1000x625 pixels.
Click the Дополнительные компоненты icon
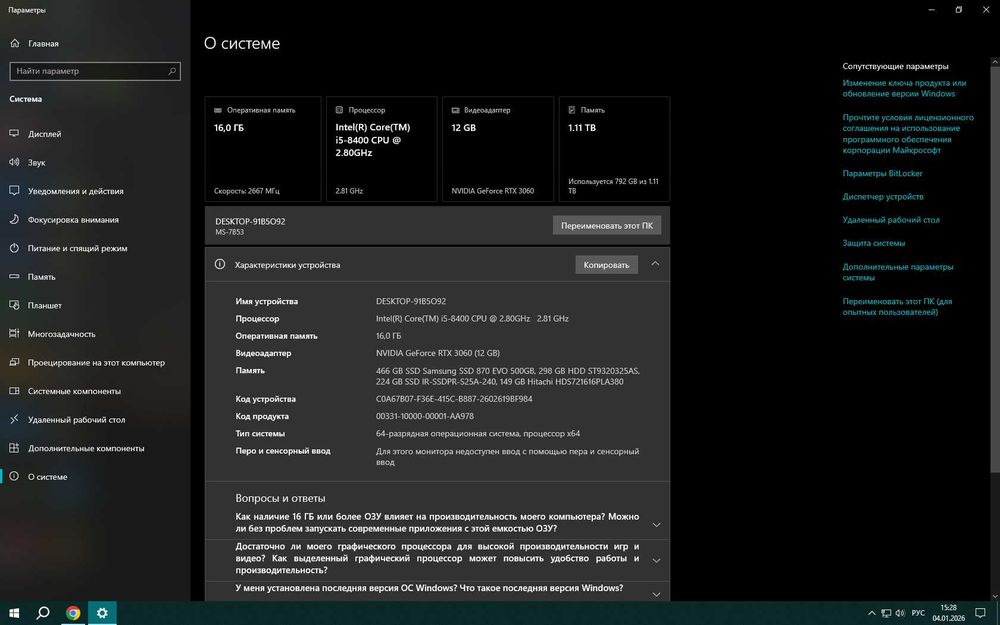tap(14, 448)
